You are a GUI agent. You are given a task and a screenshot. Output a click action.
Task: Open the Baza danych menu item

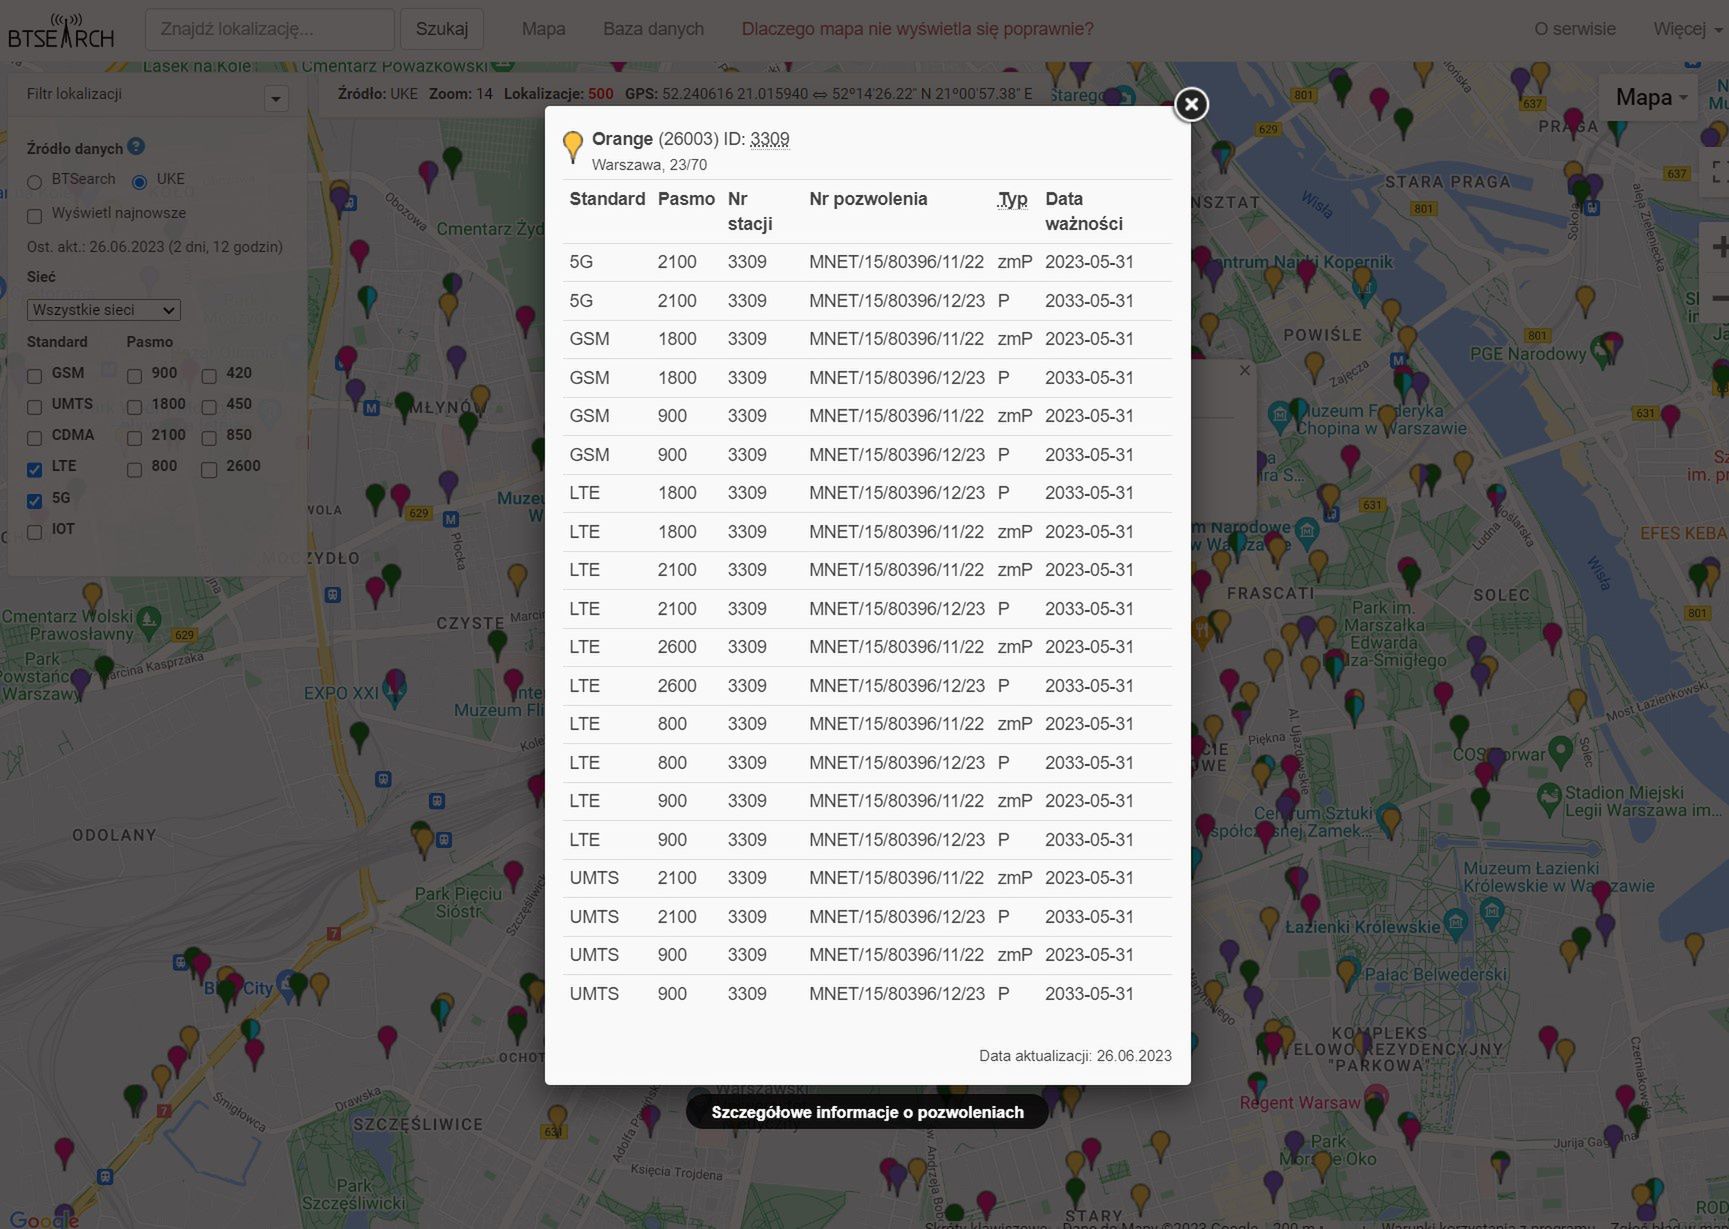pos(653,29)
